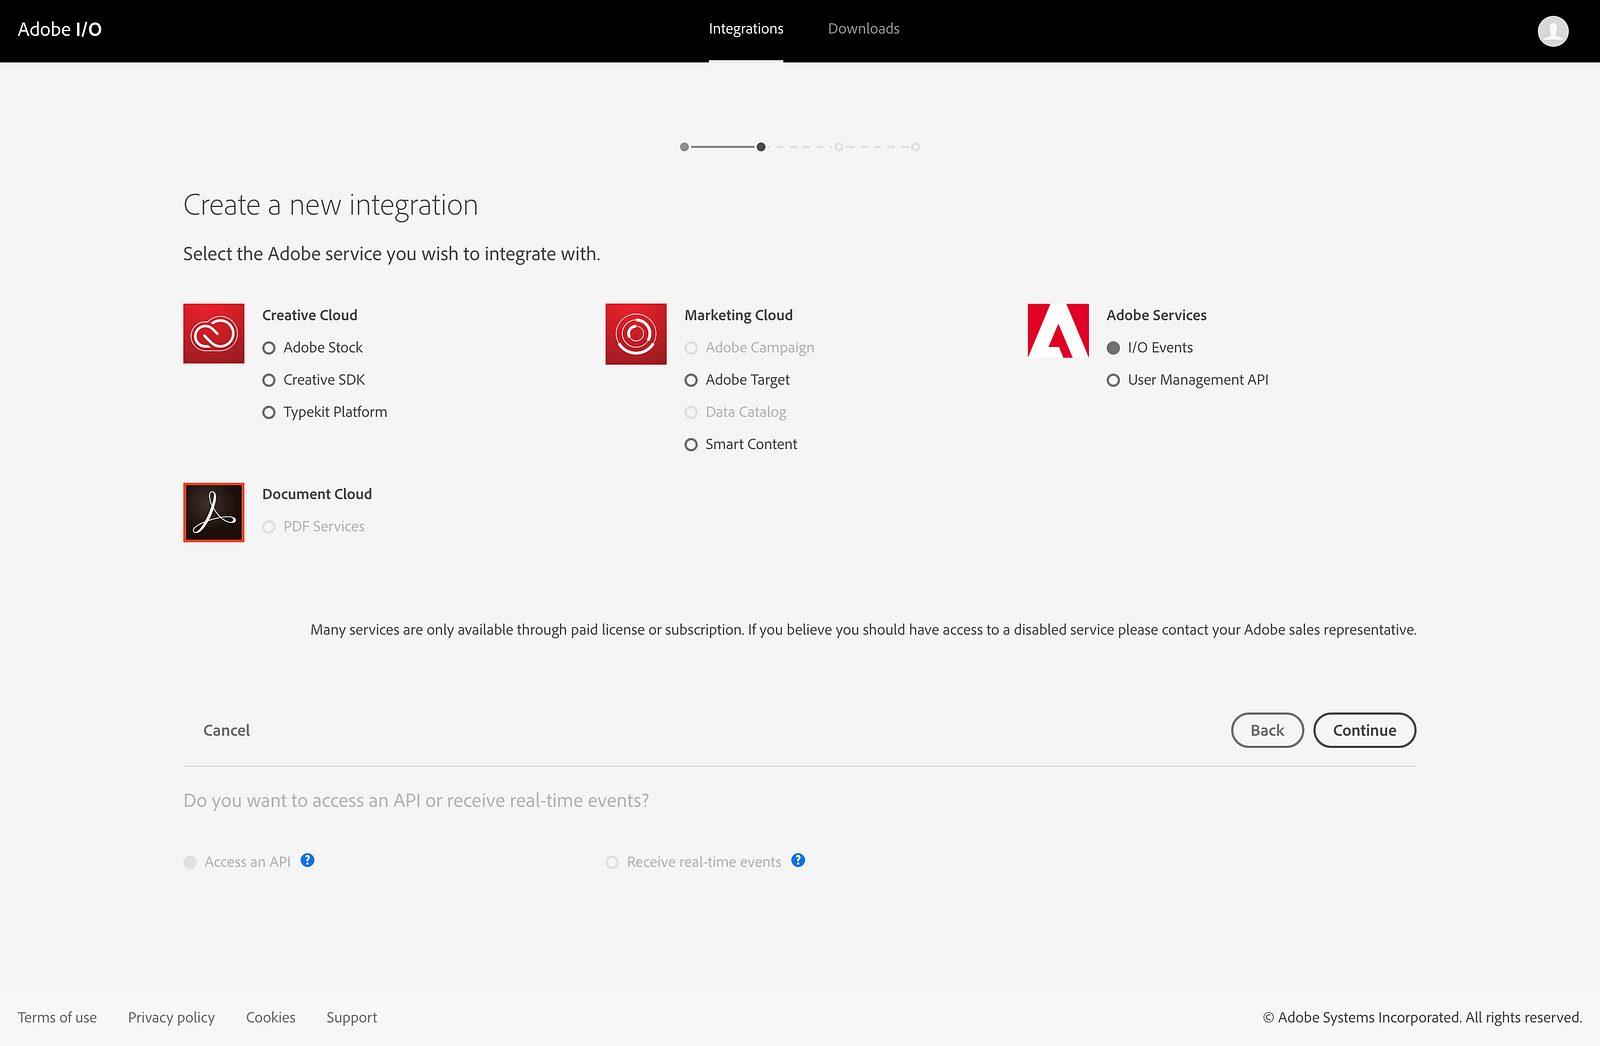Select the Creative SDK option
The image size is (1600, 1046).
(269, 380)
